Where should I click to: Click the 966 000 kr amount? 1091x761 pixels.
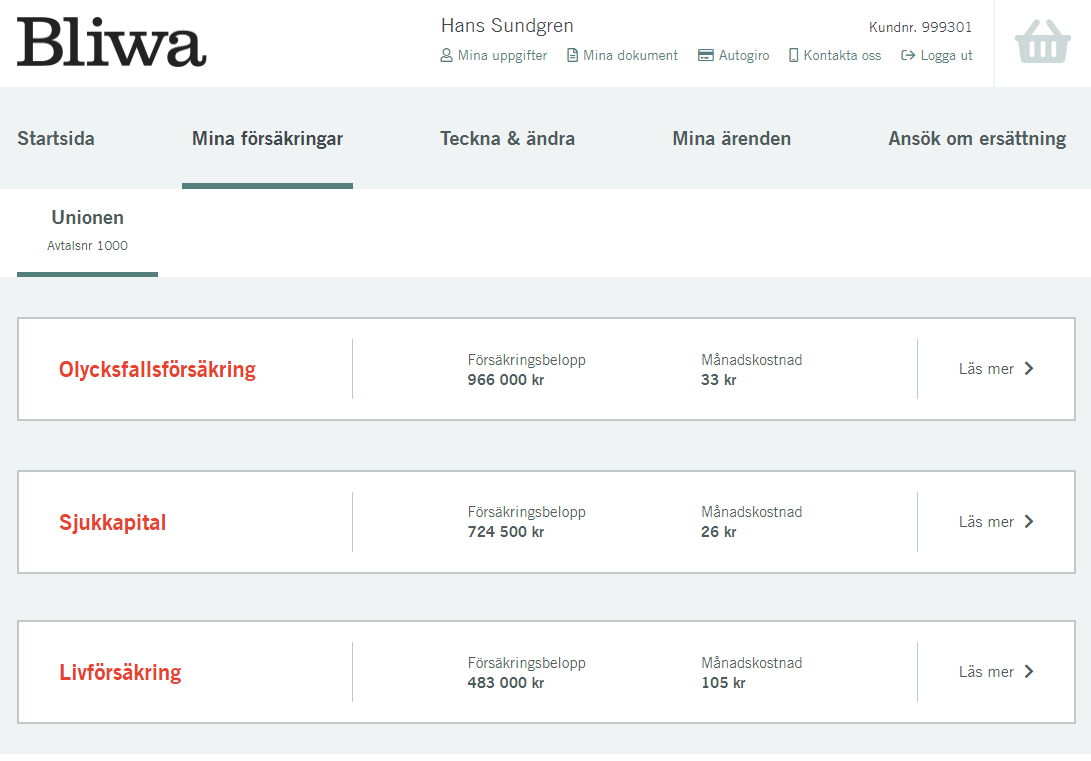(x=506, y=380)
